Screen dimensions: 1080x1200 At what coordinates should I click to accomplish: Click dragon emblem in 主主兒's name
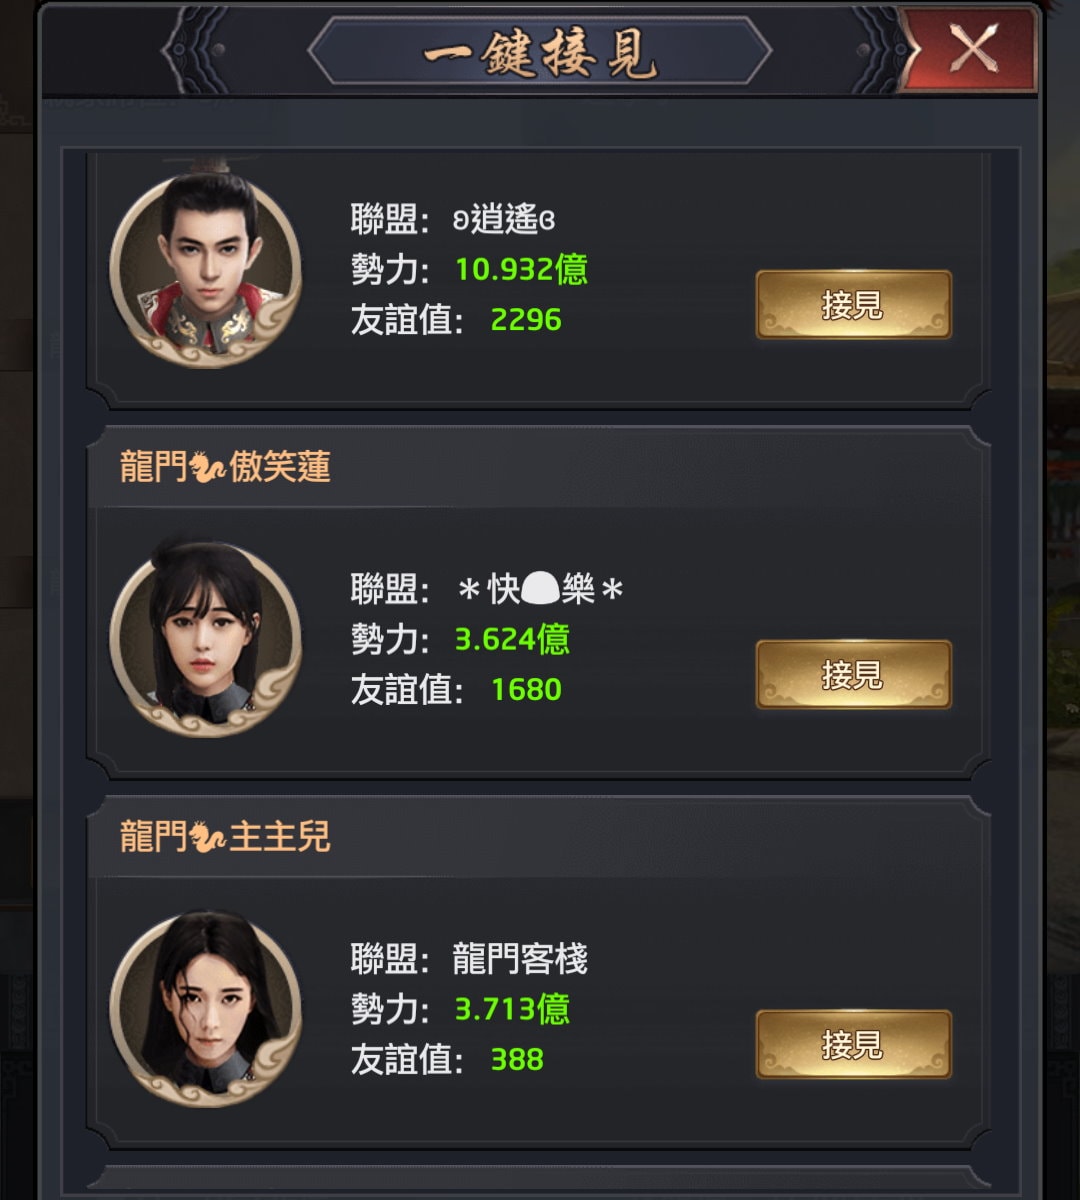(x=208, y=838)
